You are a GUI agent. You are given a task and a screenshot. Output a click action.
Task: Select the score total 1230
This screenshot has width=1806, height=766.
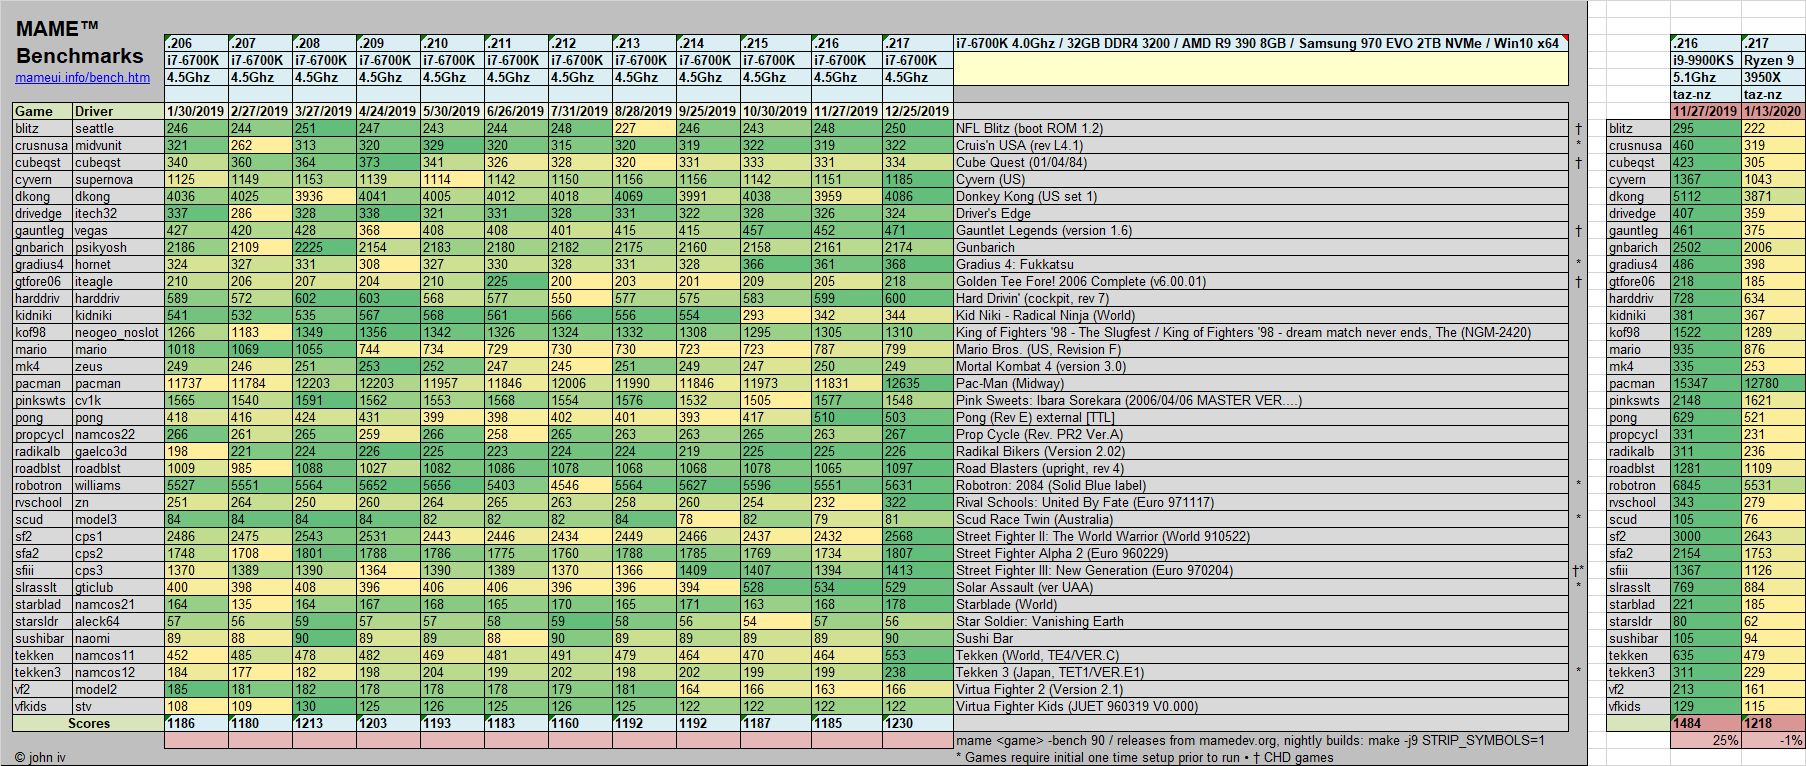coord(917,723)
